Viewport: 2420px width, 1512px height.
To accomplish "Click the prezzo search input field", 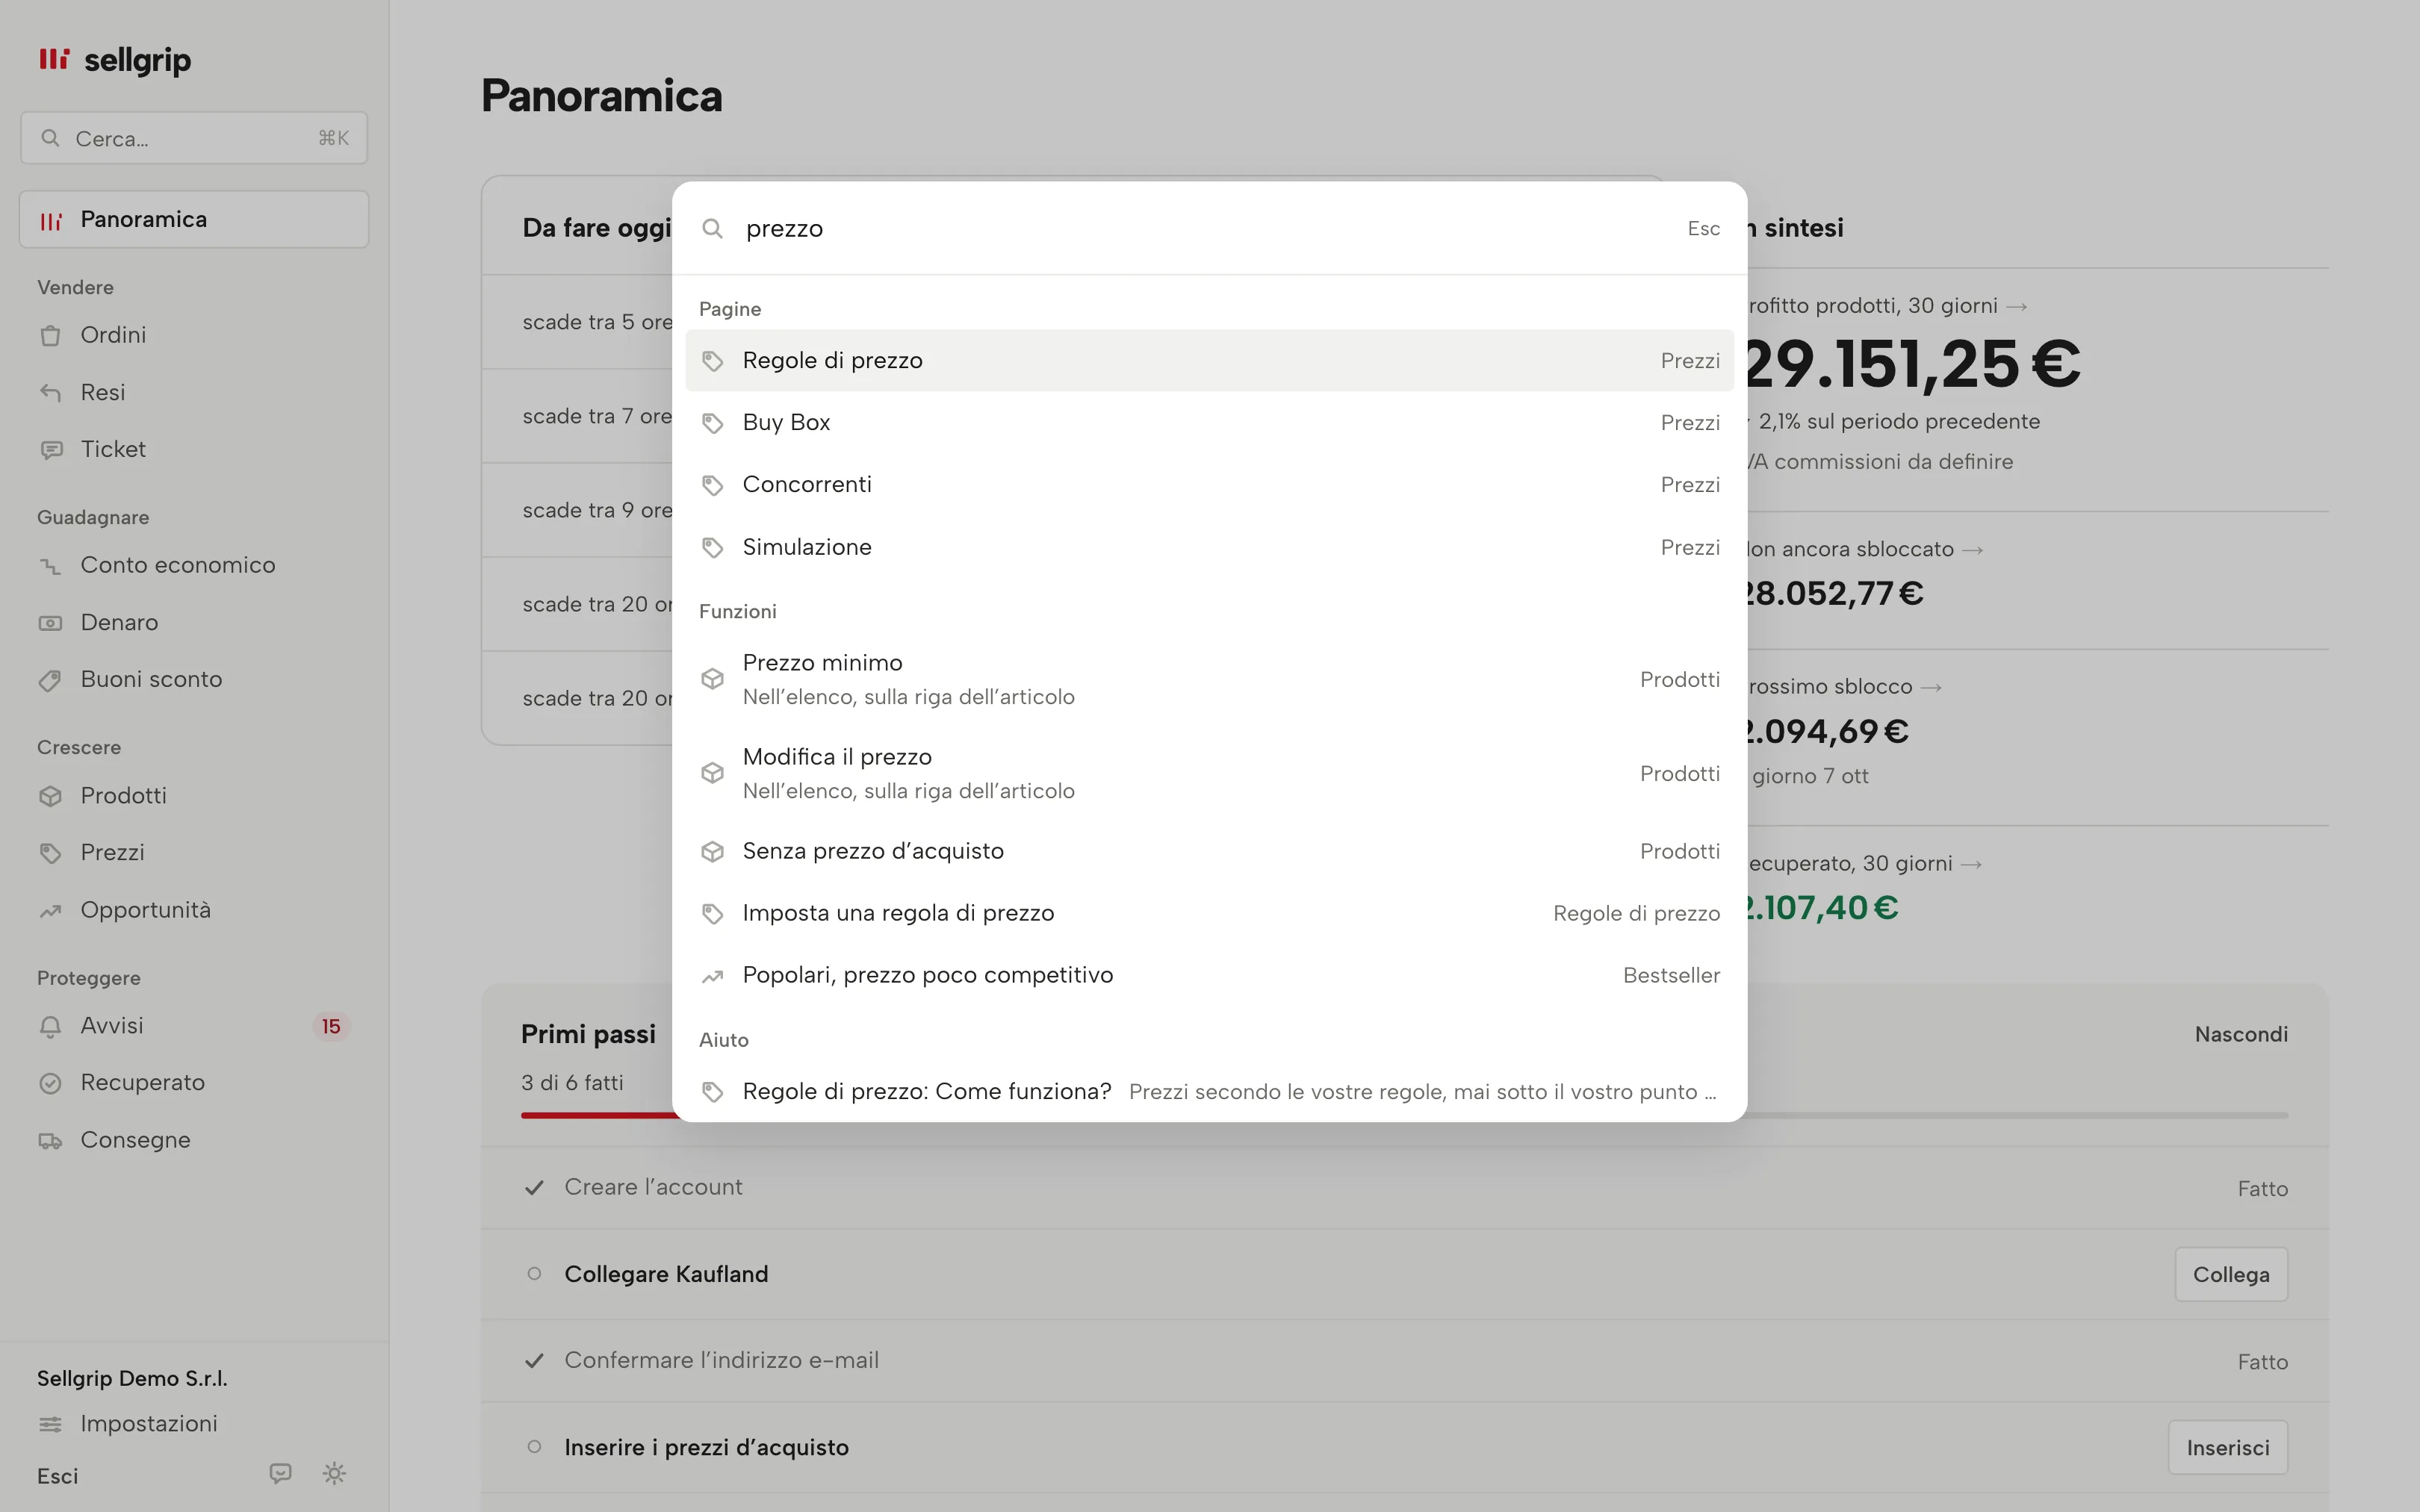I will 1205,228.
